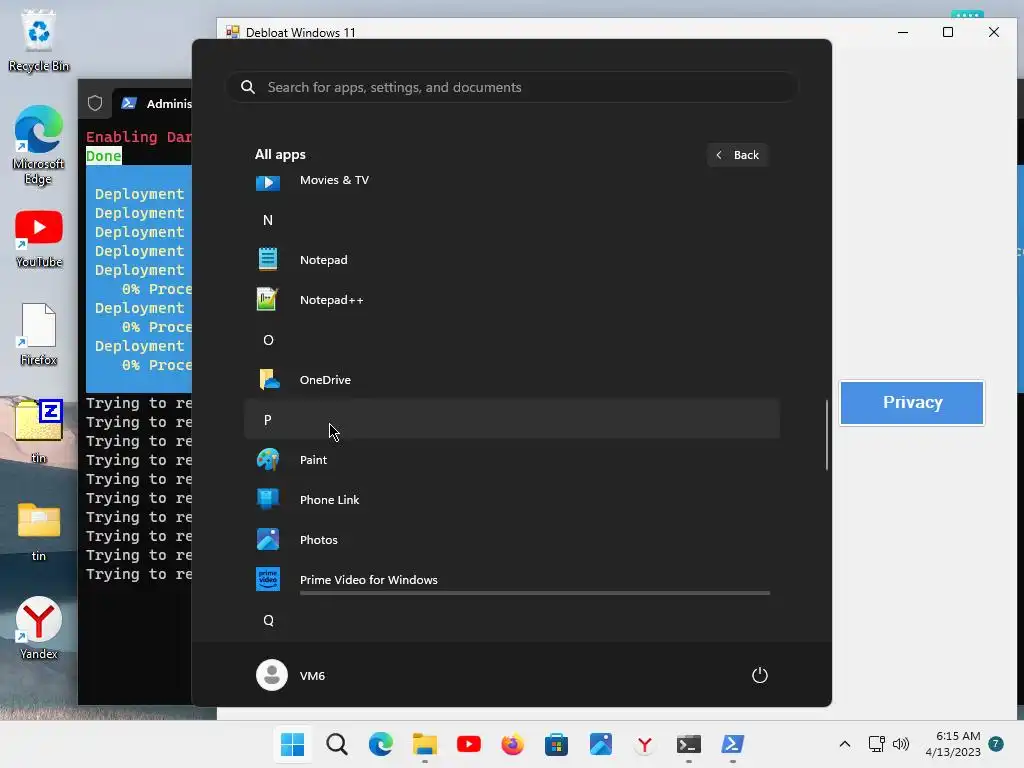
Task: Jump to letter N section header
Action: coord(268,220)
